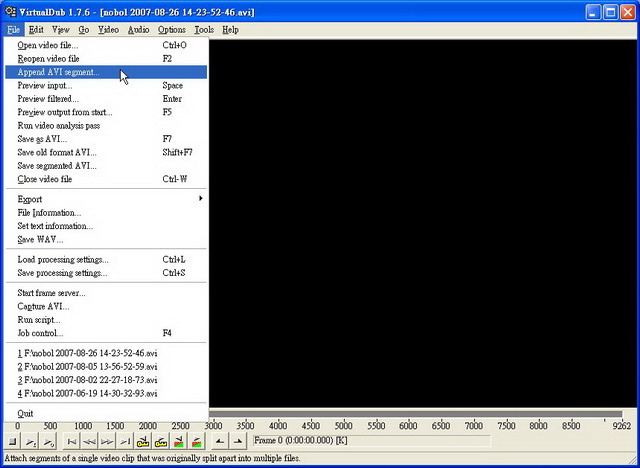Step backward one frame

point(89,441)
